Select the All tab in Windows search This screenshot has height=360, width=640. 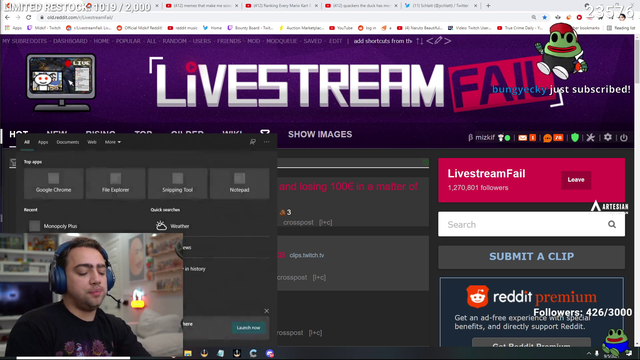pyautogui.click(x=27, y=142)
